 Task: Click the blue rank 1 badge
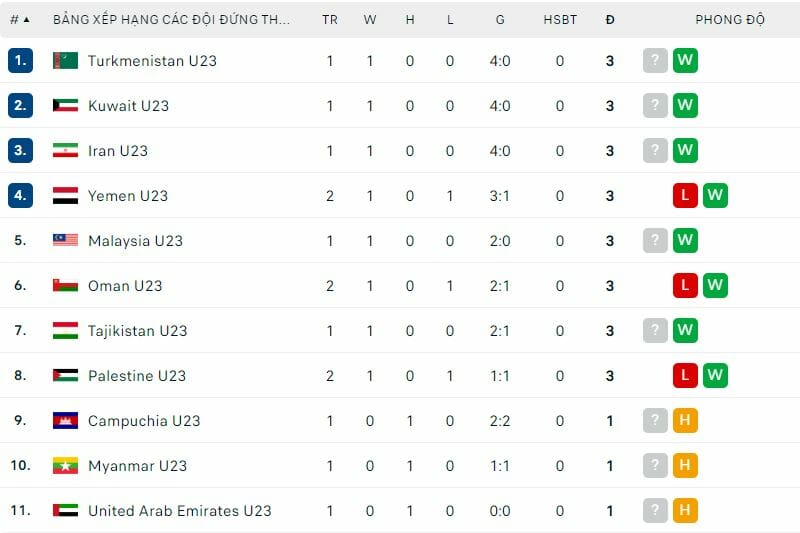coord(20,61)
